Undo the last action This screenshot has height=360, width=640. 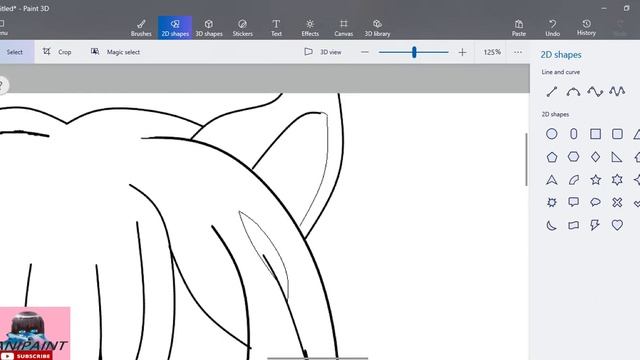tap(553, 28)
